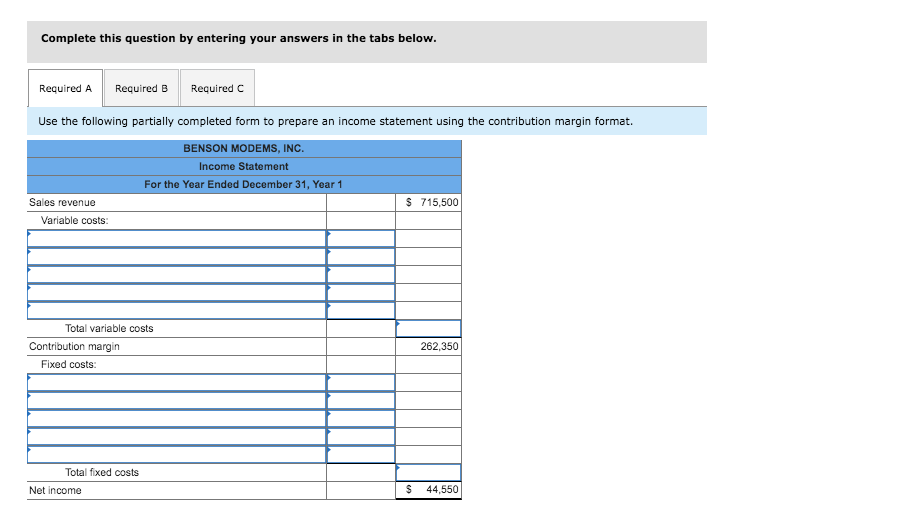Image resolution: width=907 pixels, height=506 pixels.
Task: Click the Complete this question instruction banner
Action: [367, 42]
